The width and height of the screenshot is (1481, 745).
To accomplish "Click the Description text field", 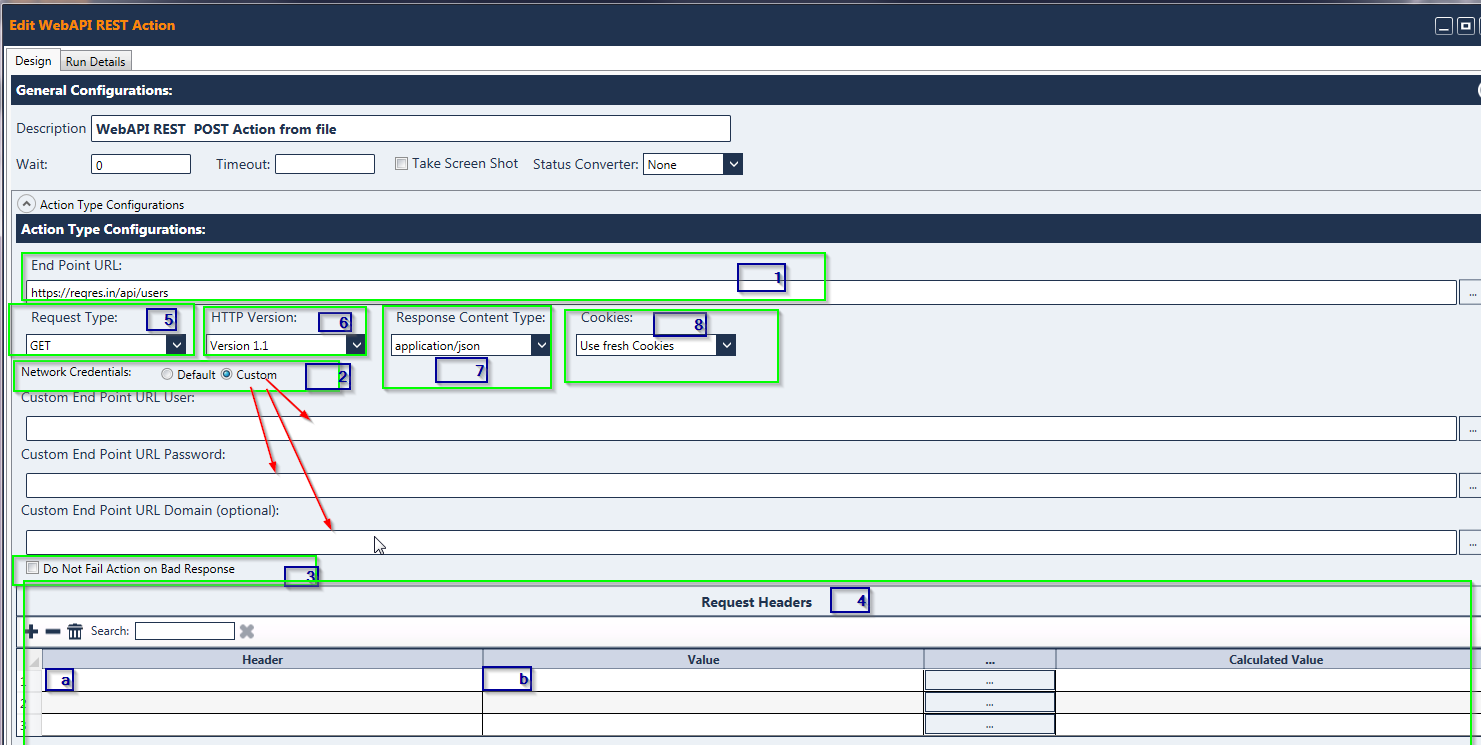I will coord(411,129).
